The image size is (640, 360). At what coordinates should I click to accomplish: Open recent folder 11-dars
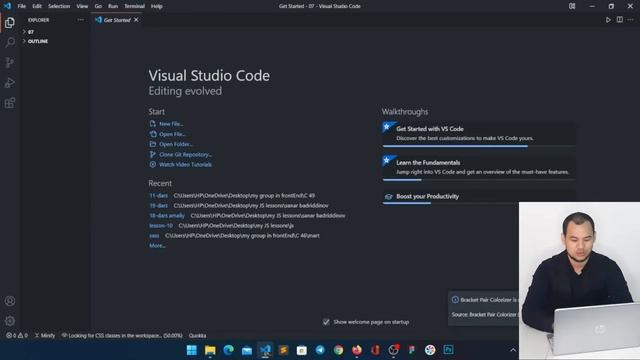[158, 196]
